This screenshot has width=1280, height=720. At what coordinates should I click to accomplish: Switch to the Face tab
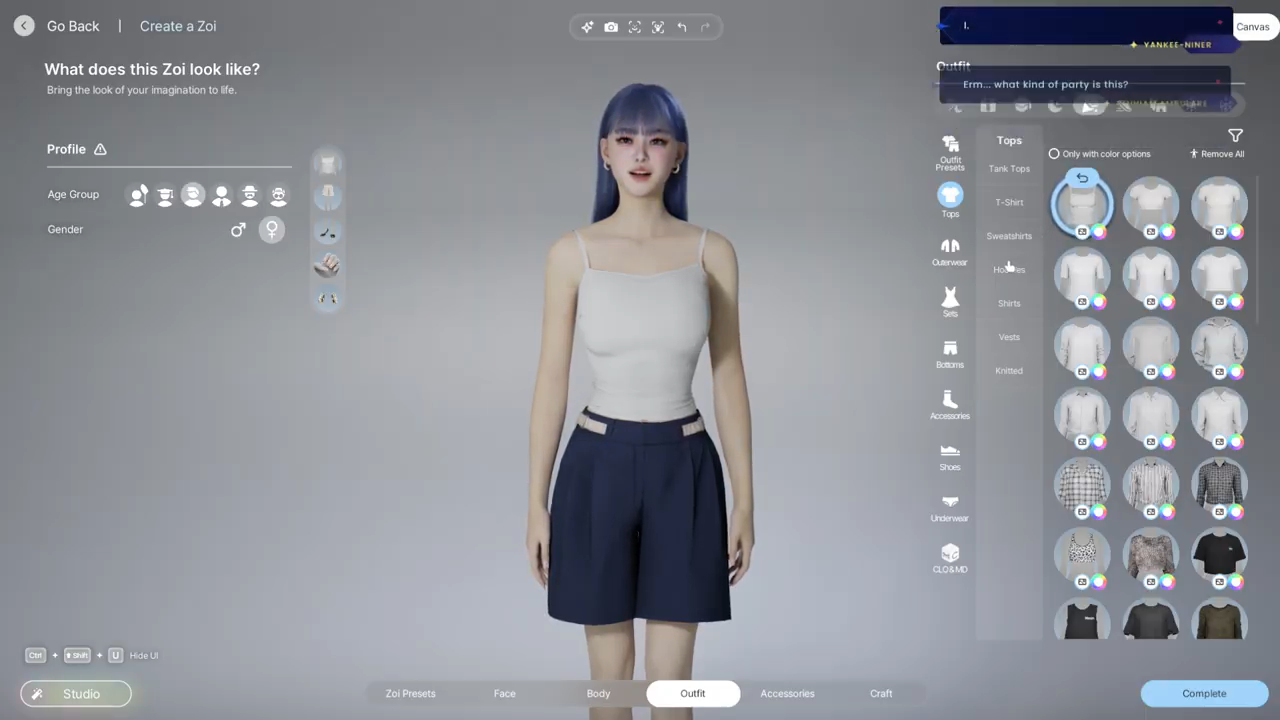click(504, 693)
